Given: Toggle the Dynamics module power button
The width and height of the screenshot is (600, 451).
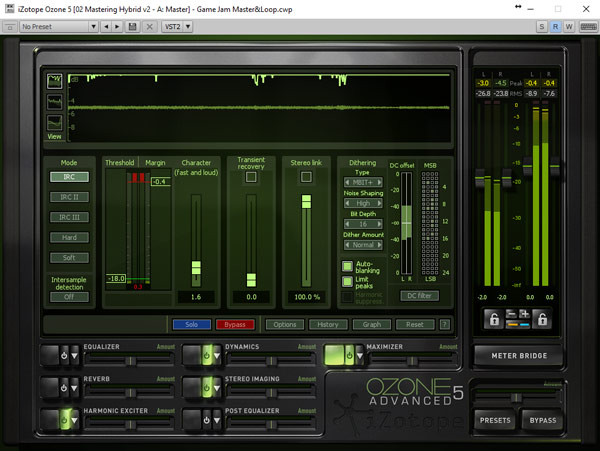Looking at the screenshot, I should click(x=205, y=355).
